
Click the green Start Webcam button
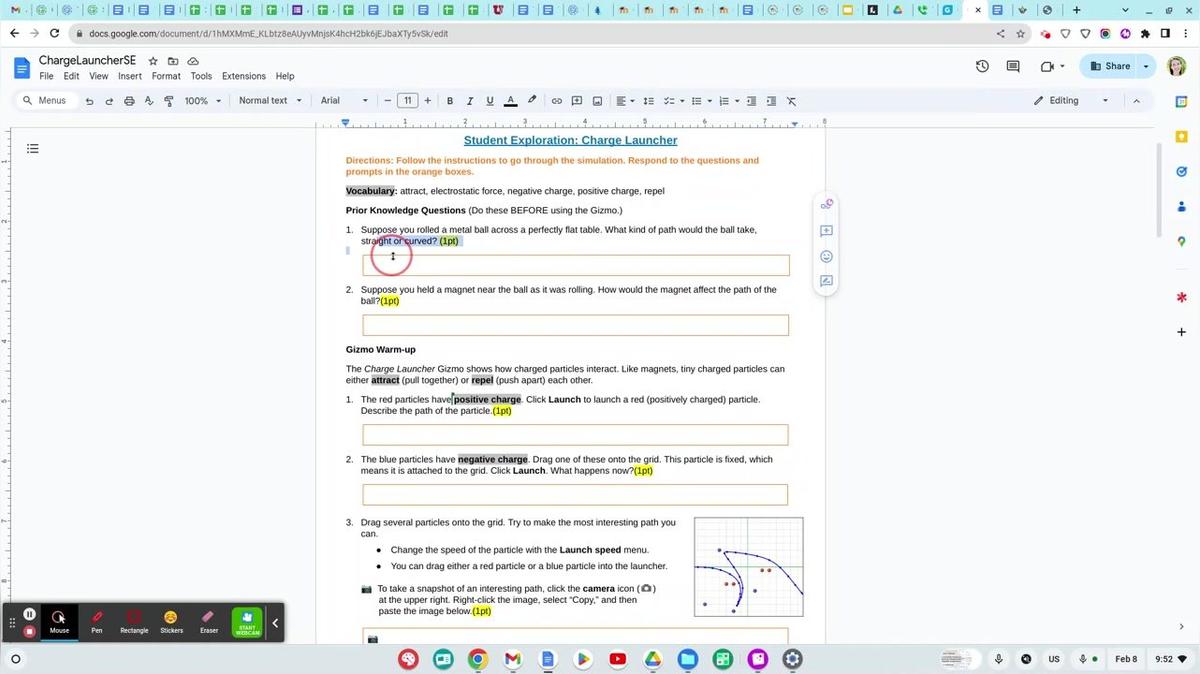click(x=247, y=622)
